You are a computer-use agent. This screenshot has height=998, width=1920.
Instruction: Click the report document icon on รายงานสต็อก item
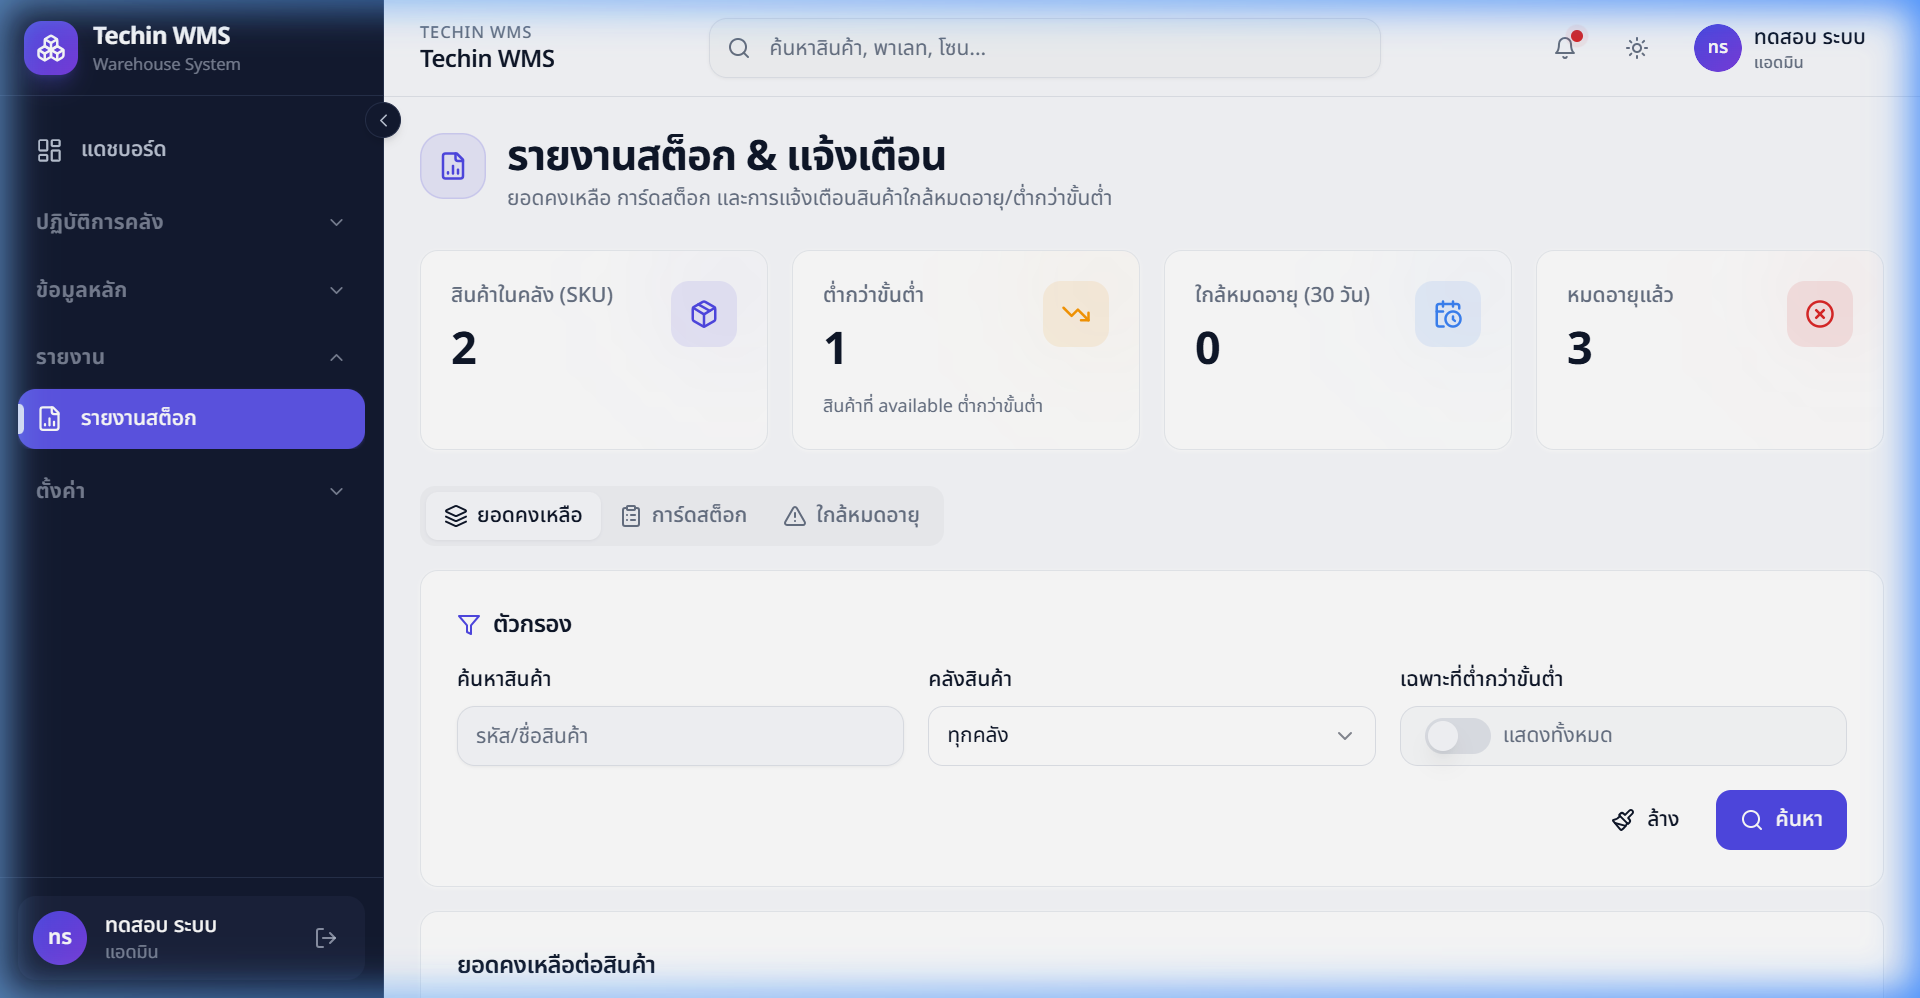pos(49,419)
